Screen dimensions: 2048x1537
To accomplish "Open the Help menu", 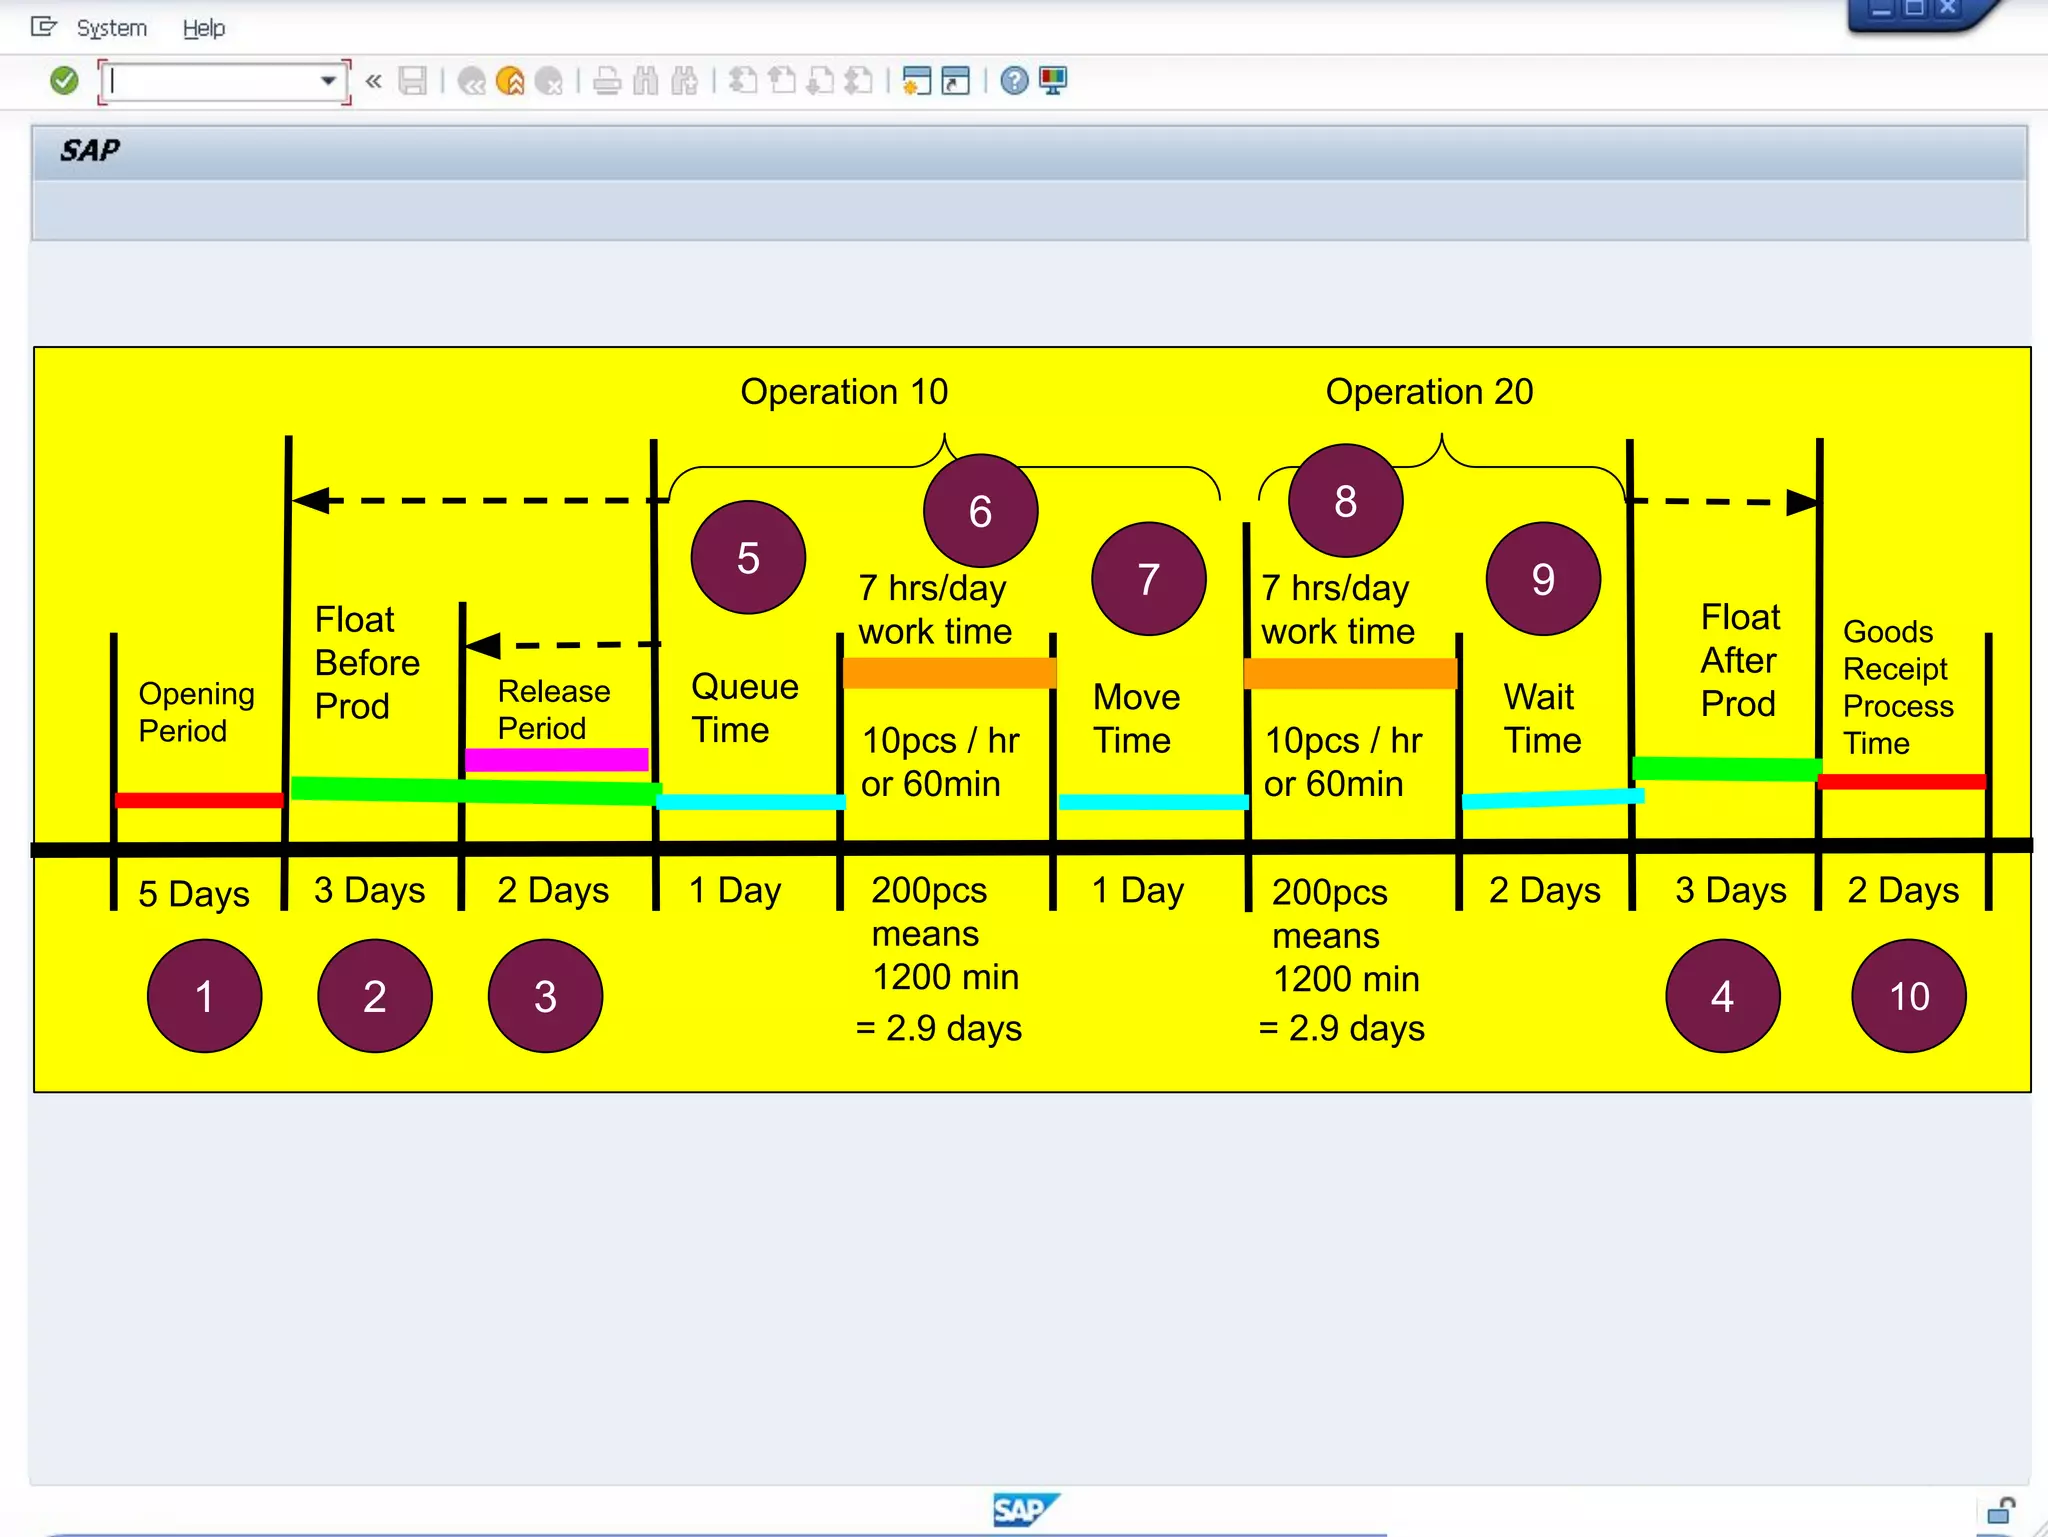I will click(x=204, y=28).
